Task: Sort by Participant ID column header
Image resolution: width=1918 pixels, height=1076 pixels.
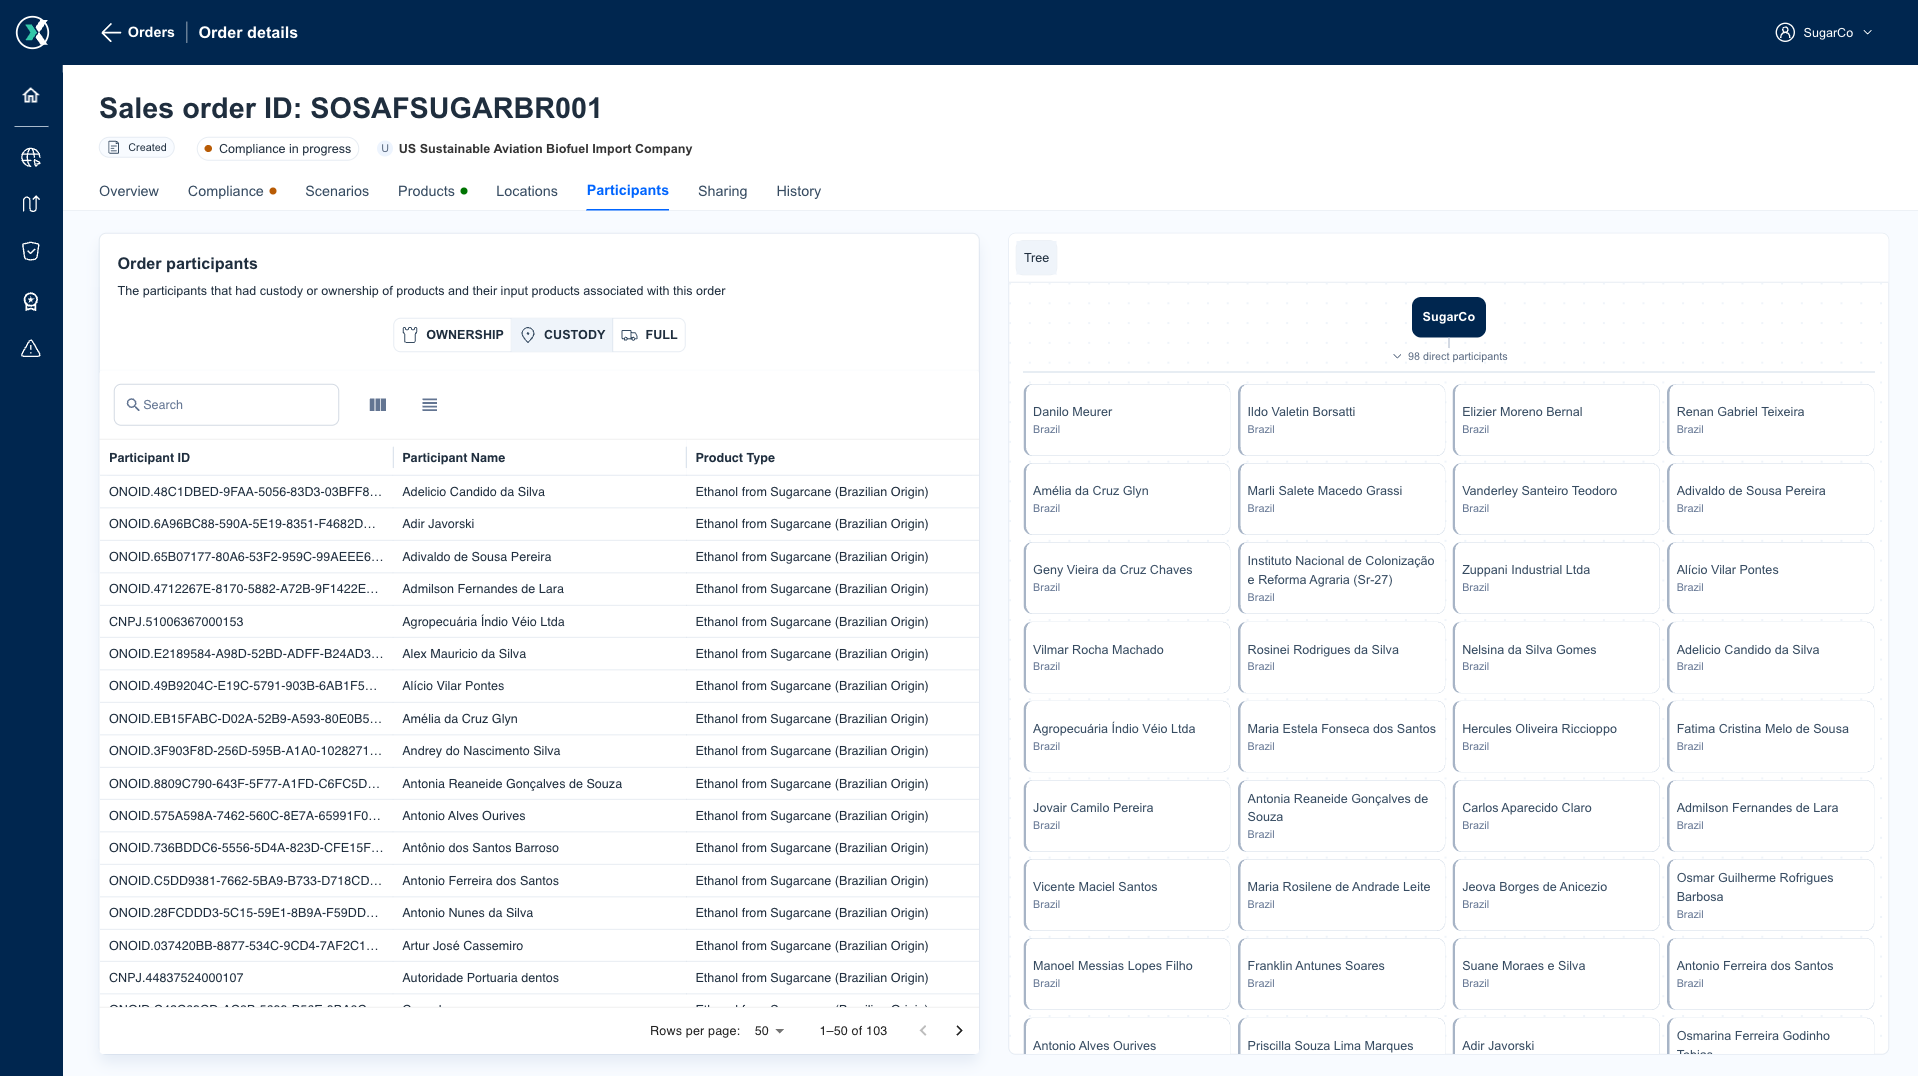Action: (x=149, y=458)
